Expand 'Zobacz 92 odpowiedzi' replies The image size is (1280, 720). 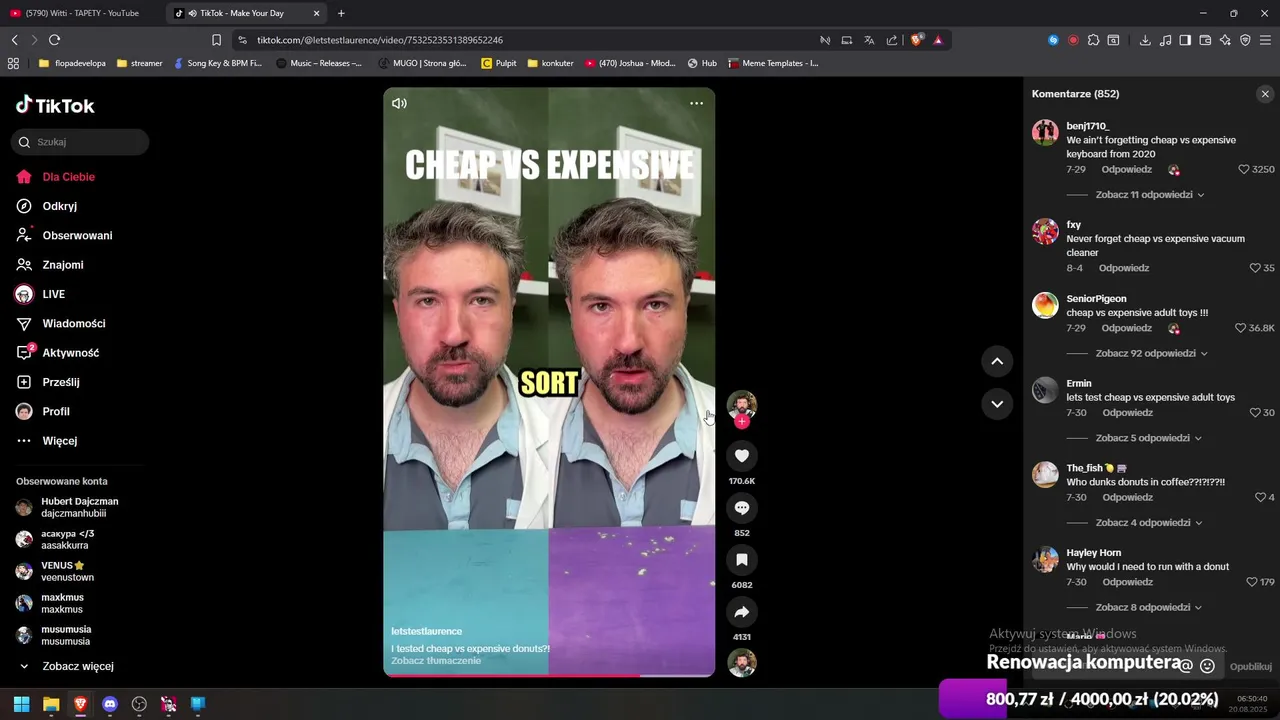pos(1152,353)
